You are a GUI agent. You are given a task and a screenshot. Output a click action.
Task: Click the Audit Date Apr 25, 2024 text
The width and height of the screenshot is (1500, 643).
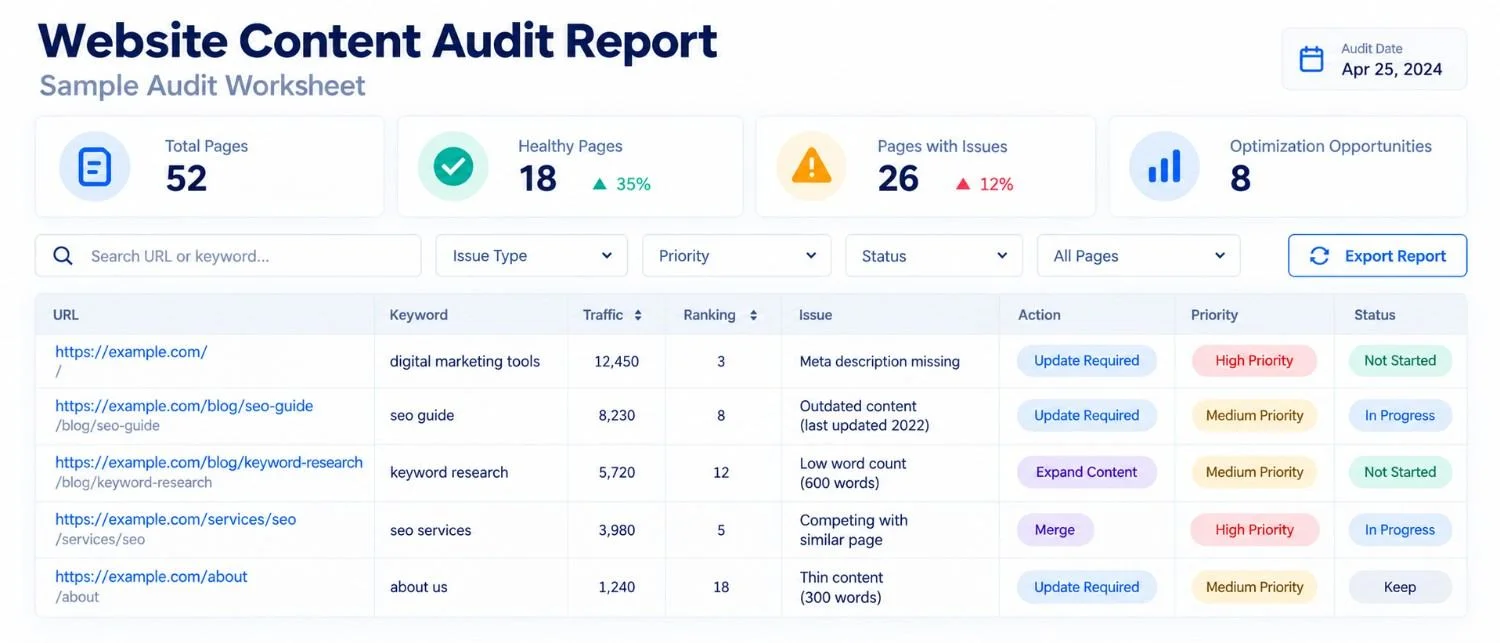pyautogui.click(x=1392, y=60)
